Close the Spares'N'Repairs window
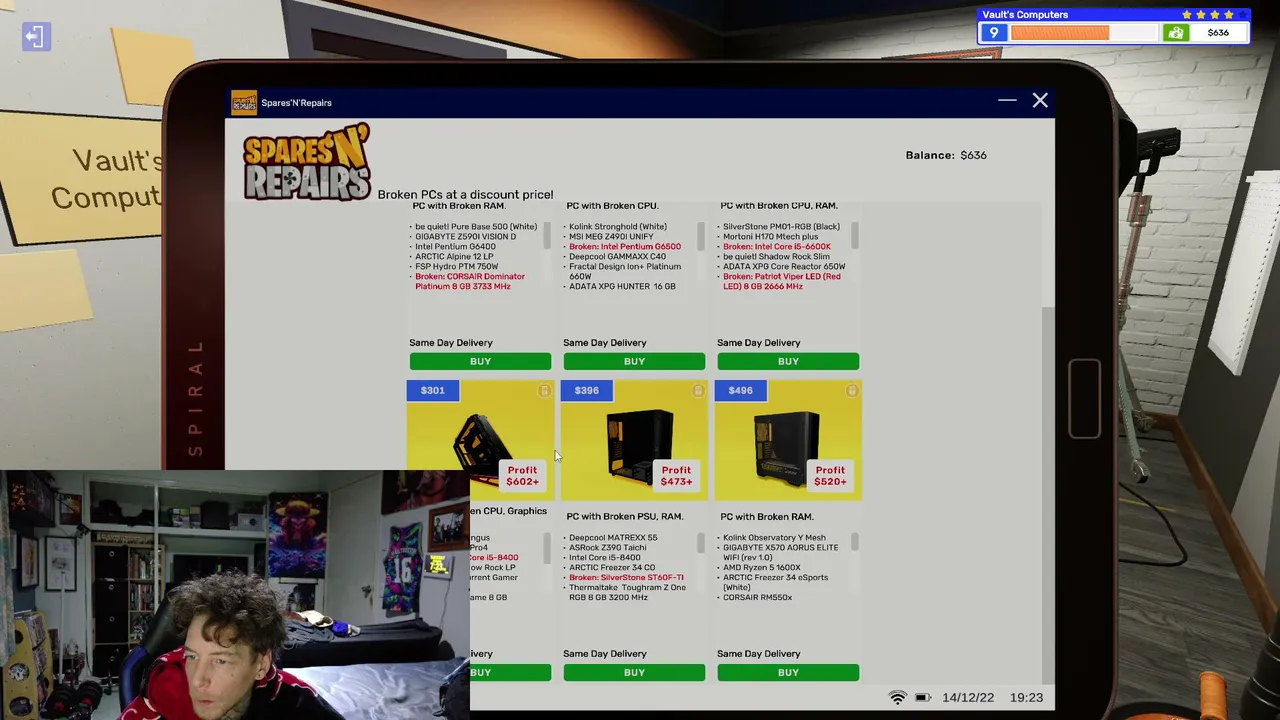 pos(1040,101)
